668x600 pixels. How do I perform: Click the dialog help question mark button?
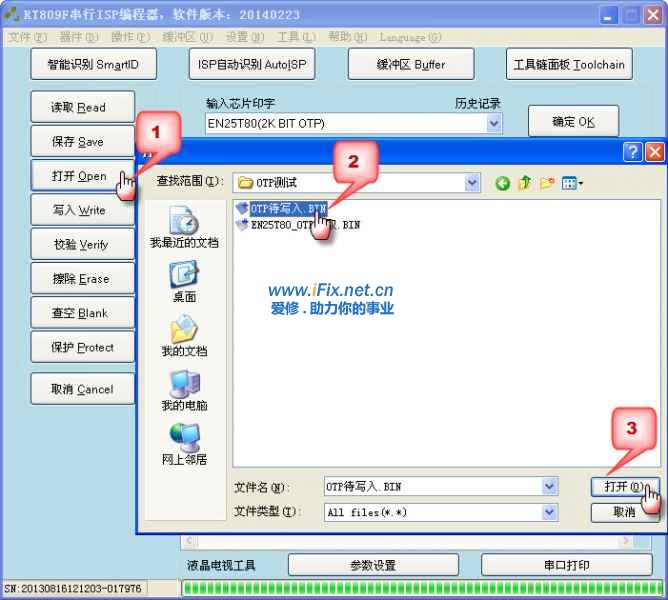632,152
